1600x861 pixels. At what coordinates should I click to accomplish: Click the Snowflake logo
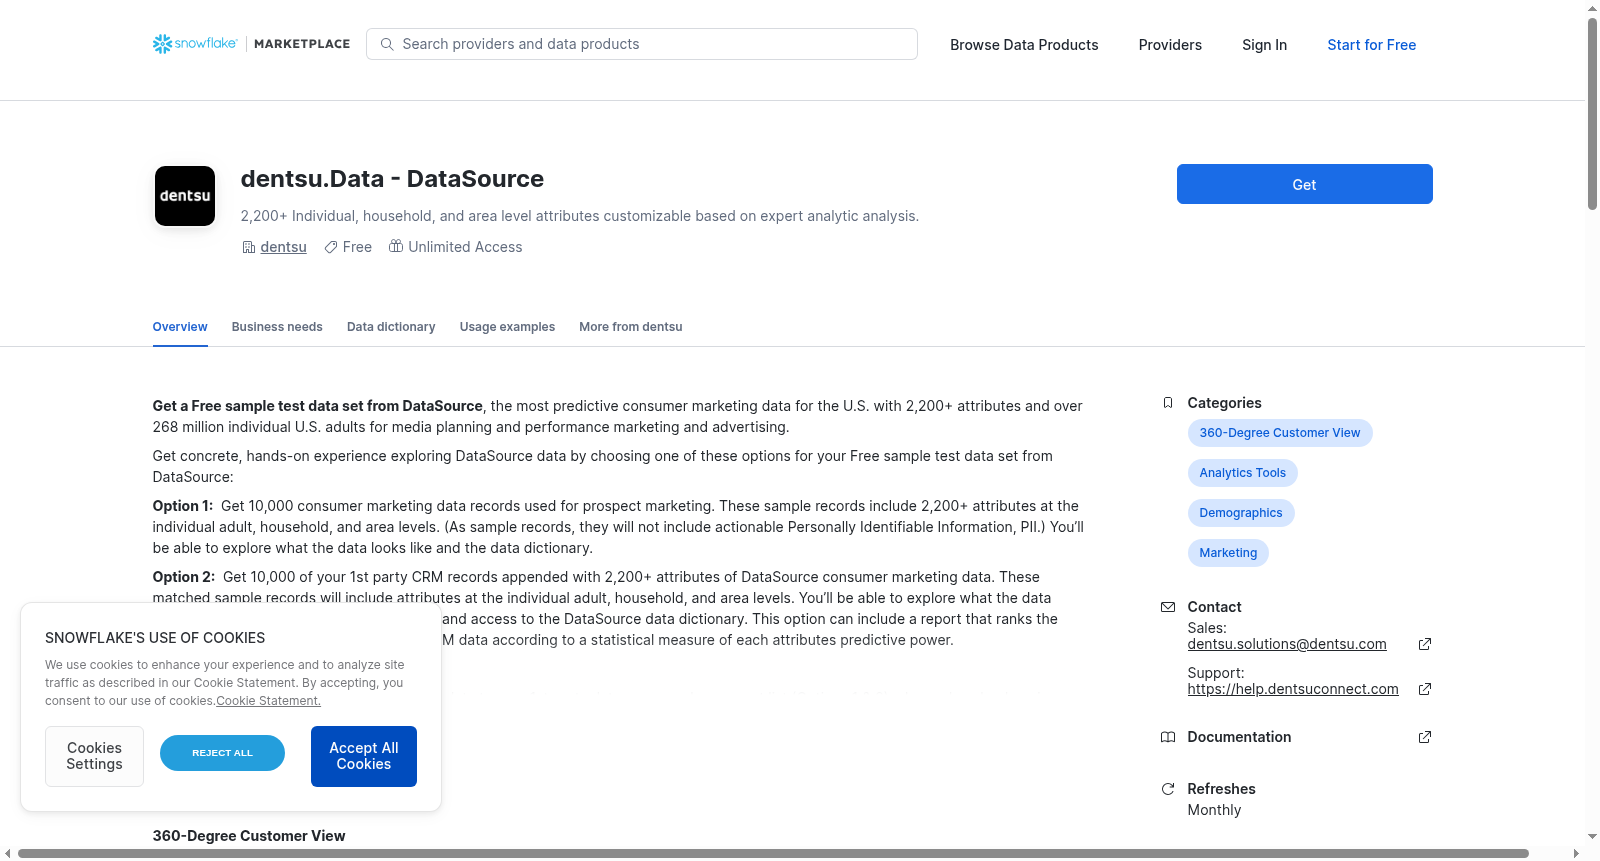tap(195, 44)
